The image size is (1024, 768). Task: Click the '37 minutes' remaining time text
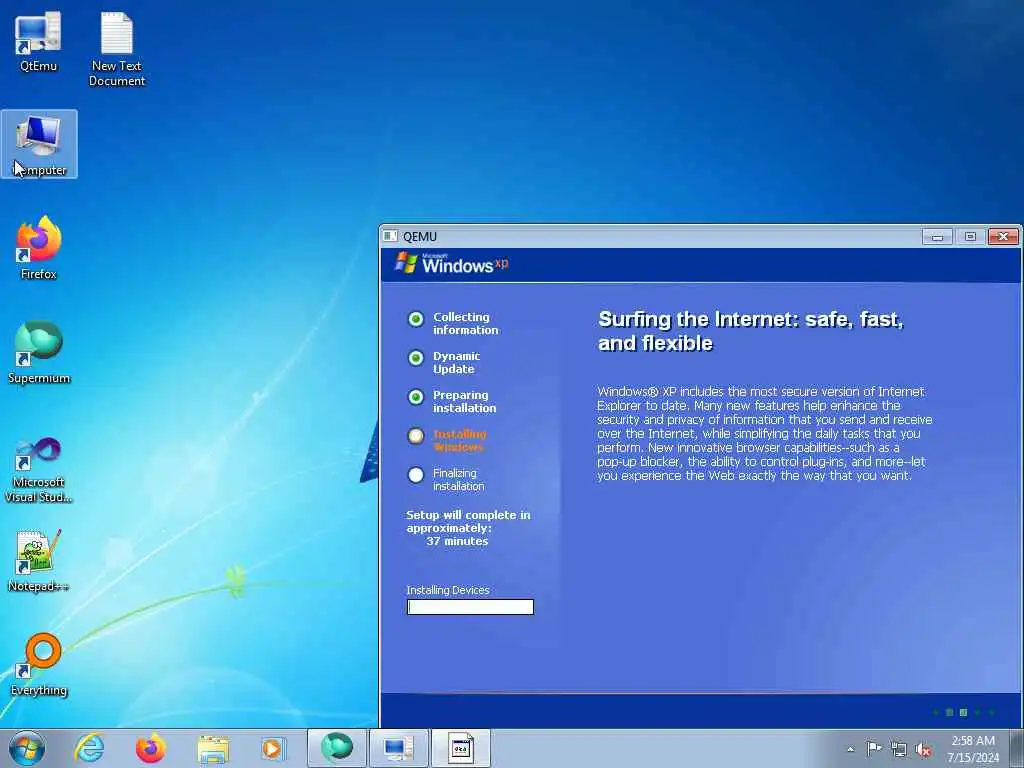pos(457,541)
